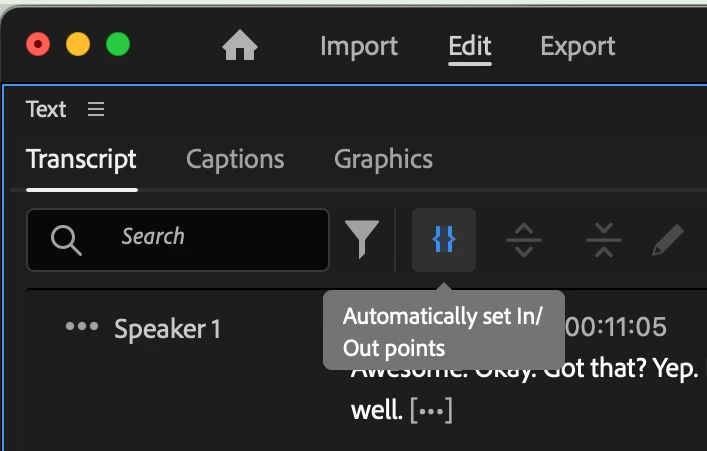Click the search magnifier icon
This screenshot has height=451, width=707.
[x=66, y=240]
